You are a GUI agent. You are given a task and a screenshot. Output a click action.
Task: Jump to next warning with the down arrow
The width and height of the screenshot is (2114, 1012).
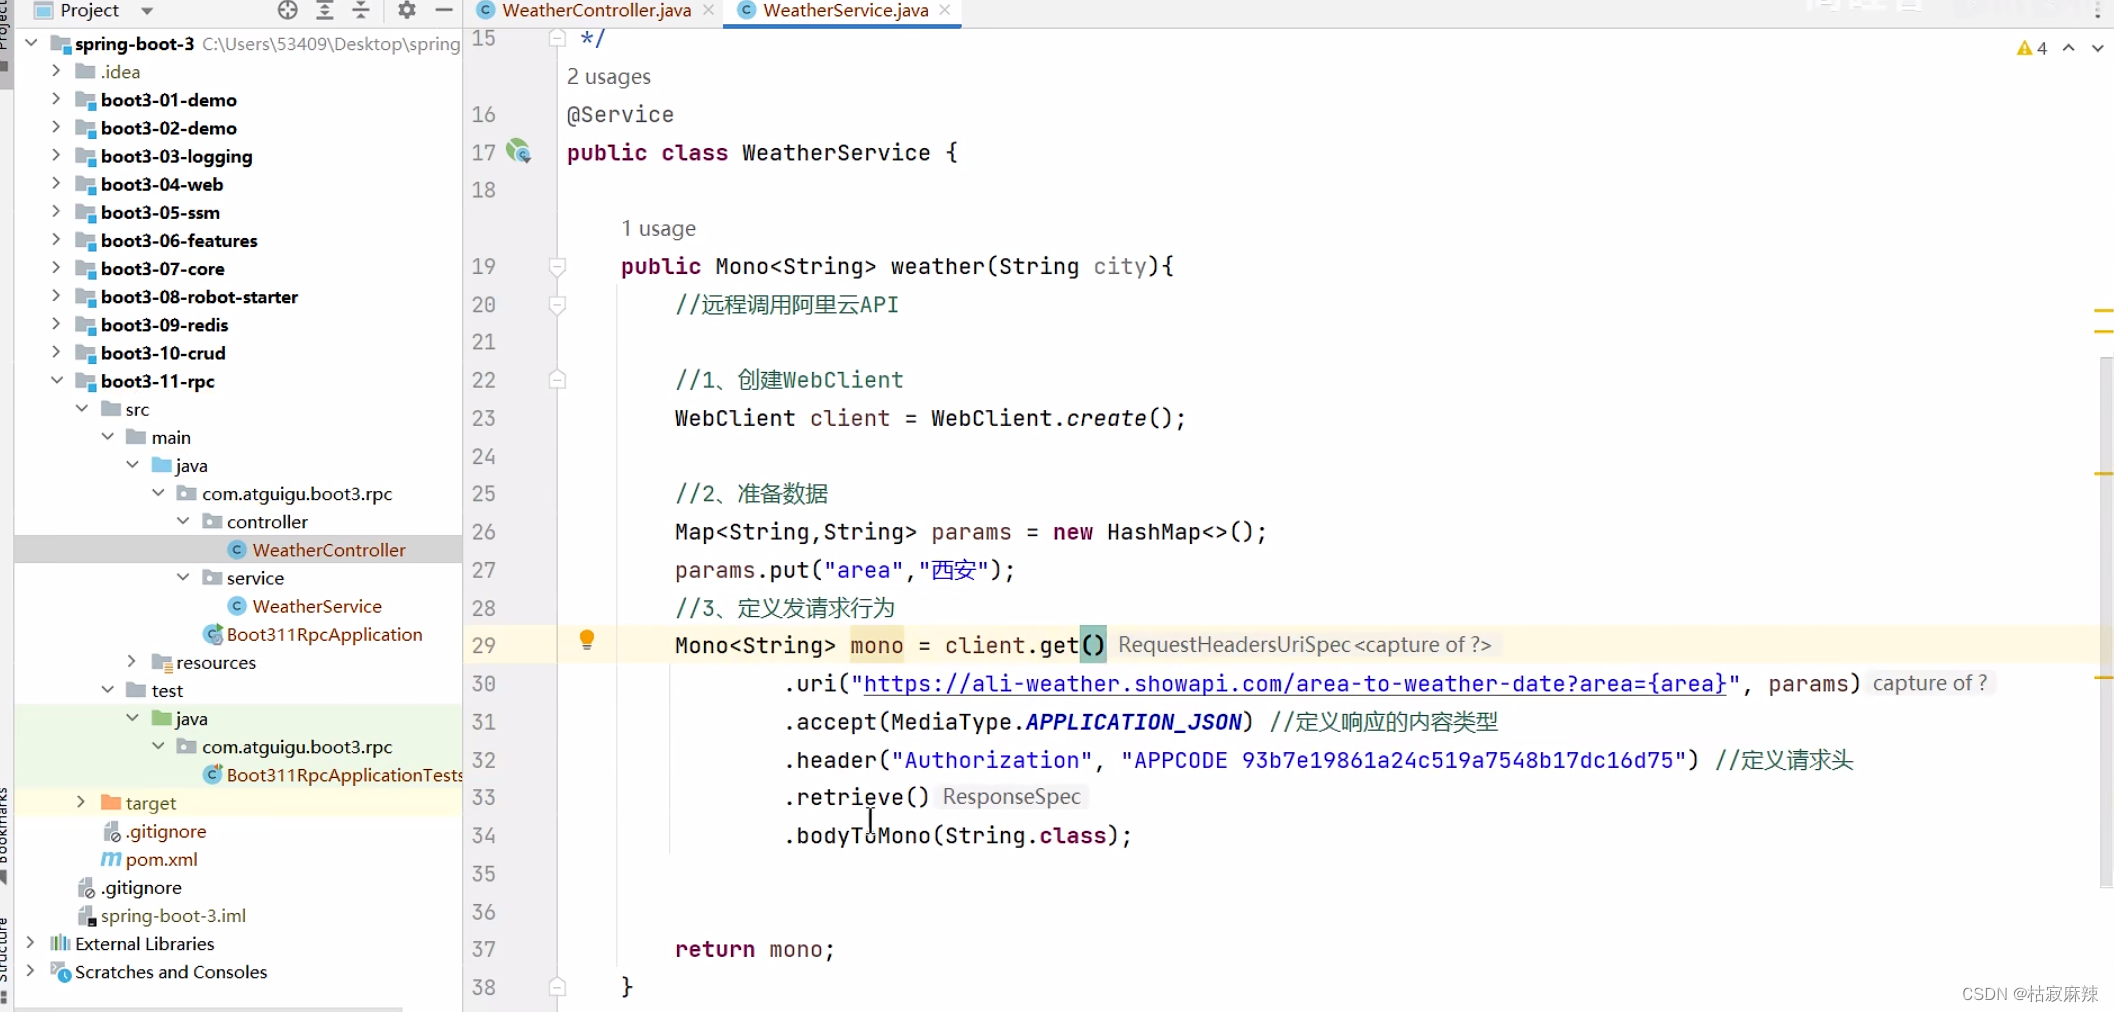tap(2096, 47)
